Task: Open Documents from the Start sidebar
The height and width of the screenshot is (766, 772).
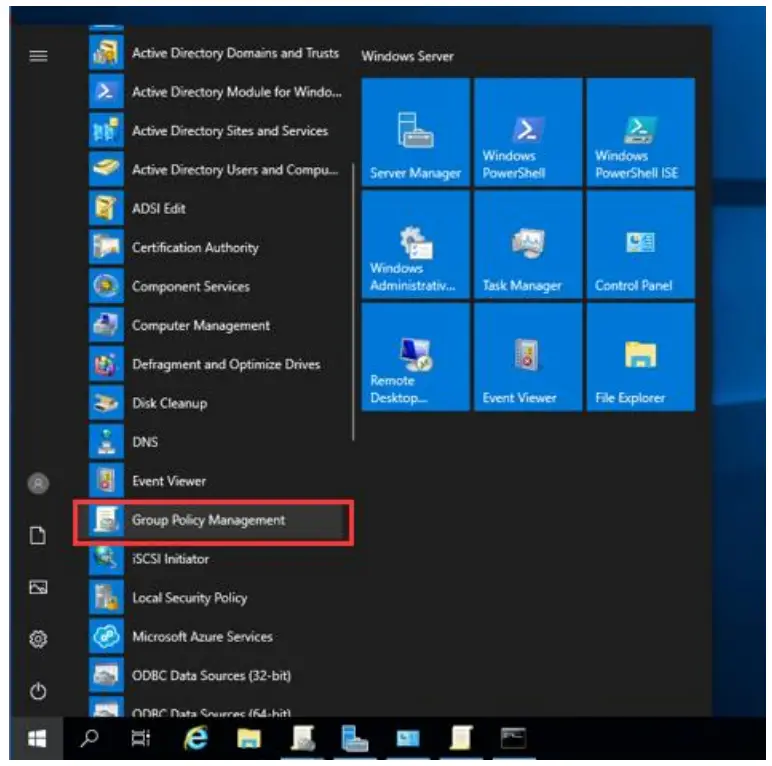Action: (x=38, y=536)
